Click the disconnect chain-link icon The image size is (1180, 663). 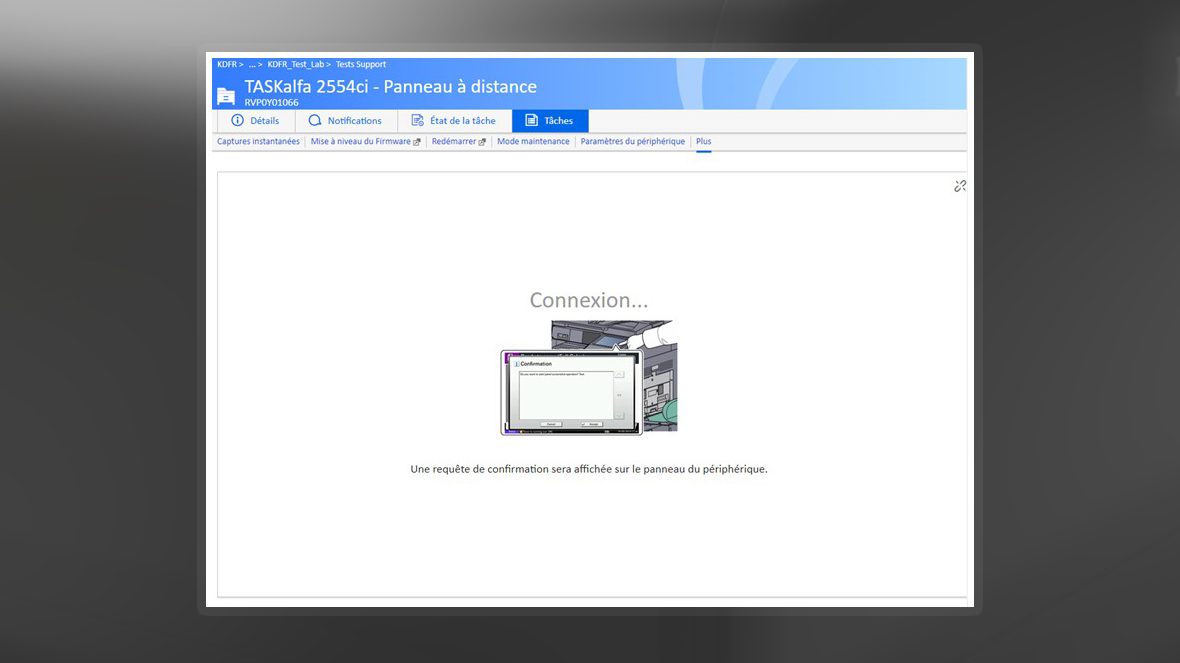pyautogui.click(x=960, y=186)
